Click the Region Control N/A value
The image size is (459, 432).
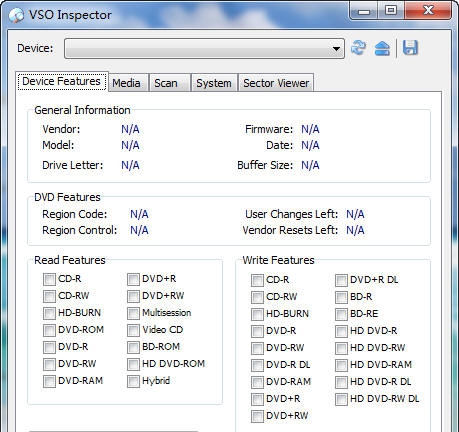coord(139,230)
